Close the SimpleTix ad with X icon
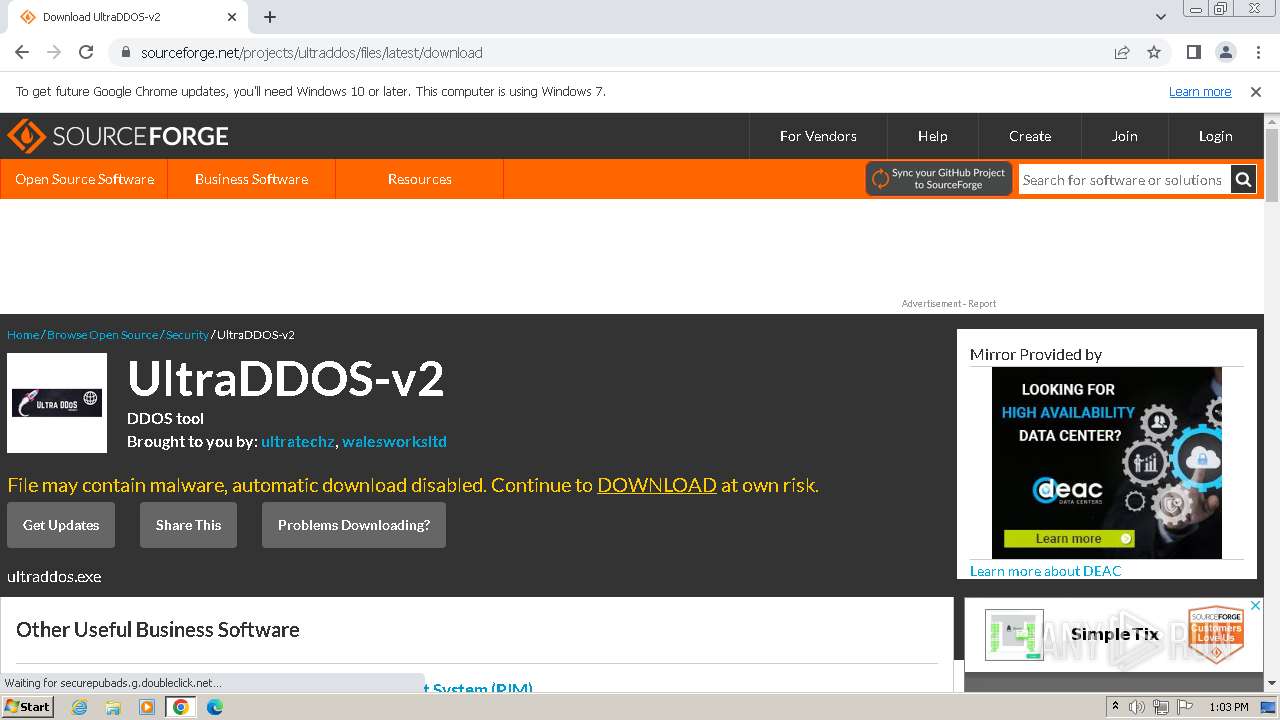The image size is (1280, 720). point(1256,605)
